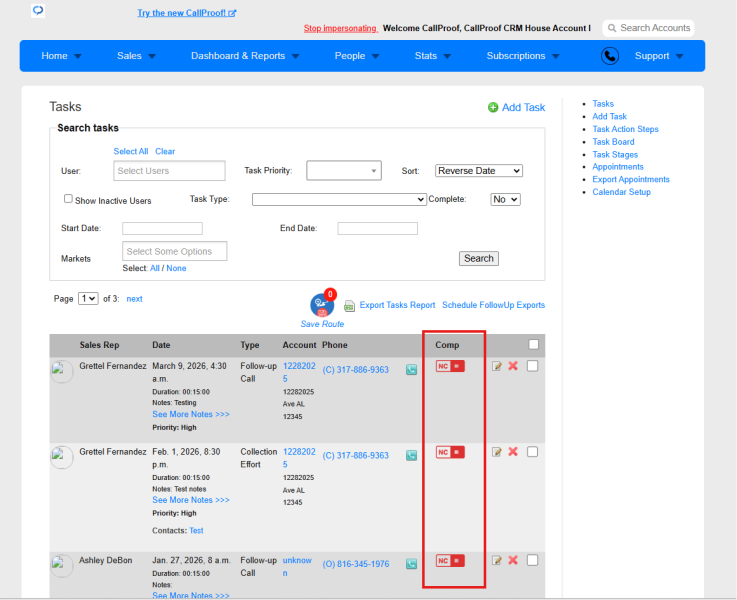This screenshot has width=737, height=600.
Task: Toggle NC complete switch for March 9 task
Action: tap(450, 366)
